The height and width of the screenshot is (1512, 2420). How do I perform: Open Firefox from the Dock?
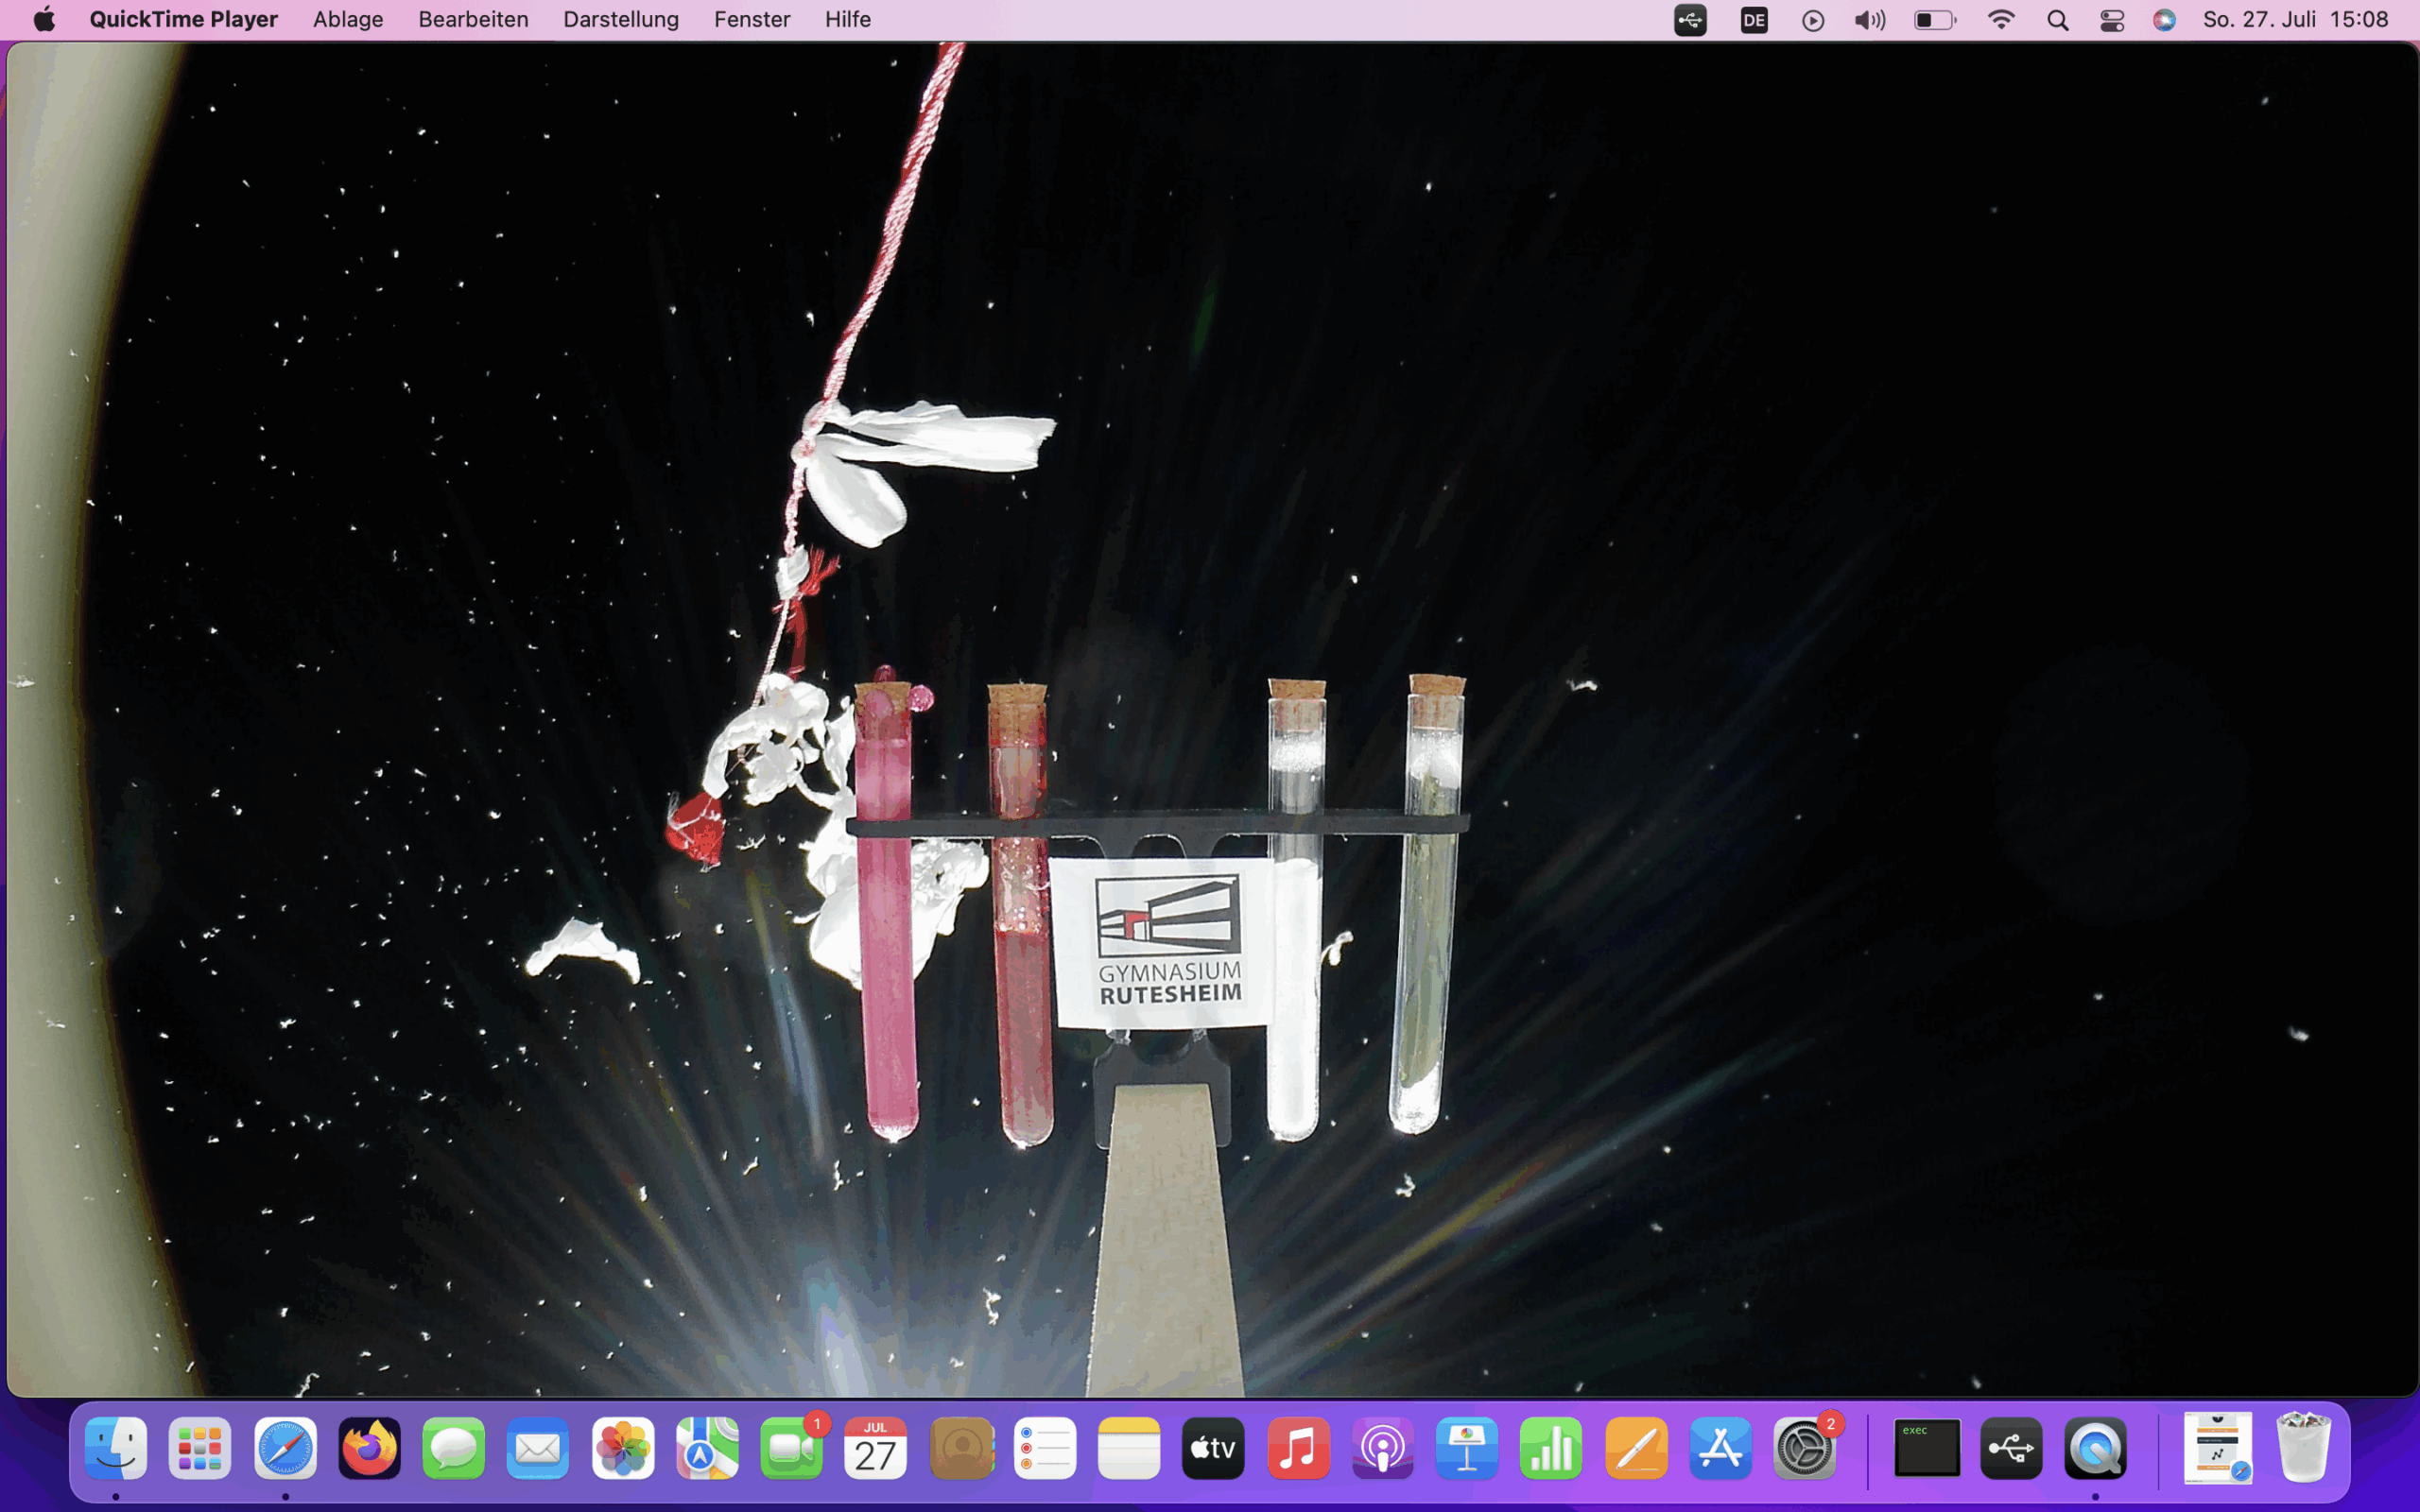[x=369, y=1447]
